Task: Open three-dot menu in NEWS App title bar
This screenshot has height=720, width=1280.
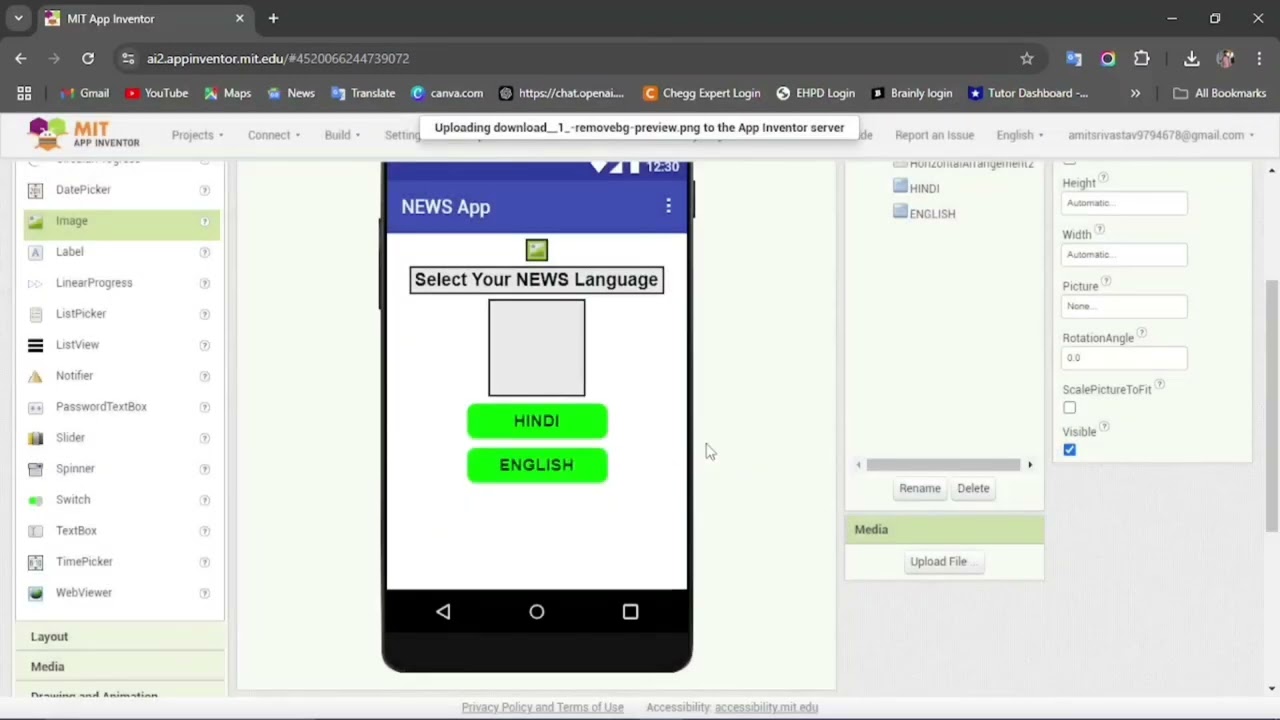Action: pyautogui.click(x=668, y=206)
